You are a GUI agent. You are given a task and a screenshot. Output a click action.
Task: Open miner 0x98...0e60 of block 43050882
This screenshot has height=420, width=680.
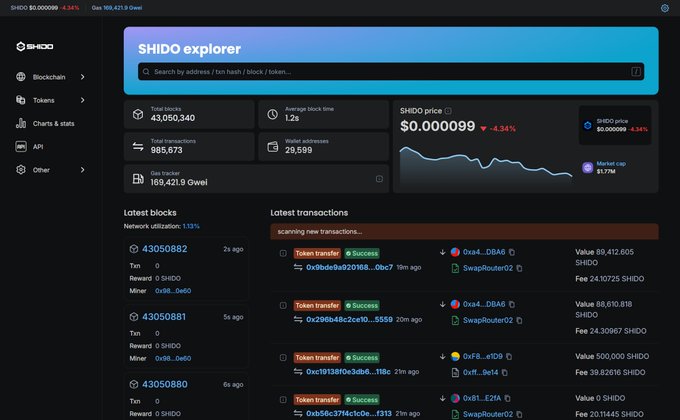tap(173, 291)
